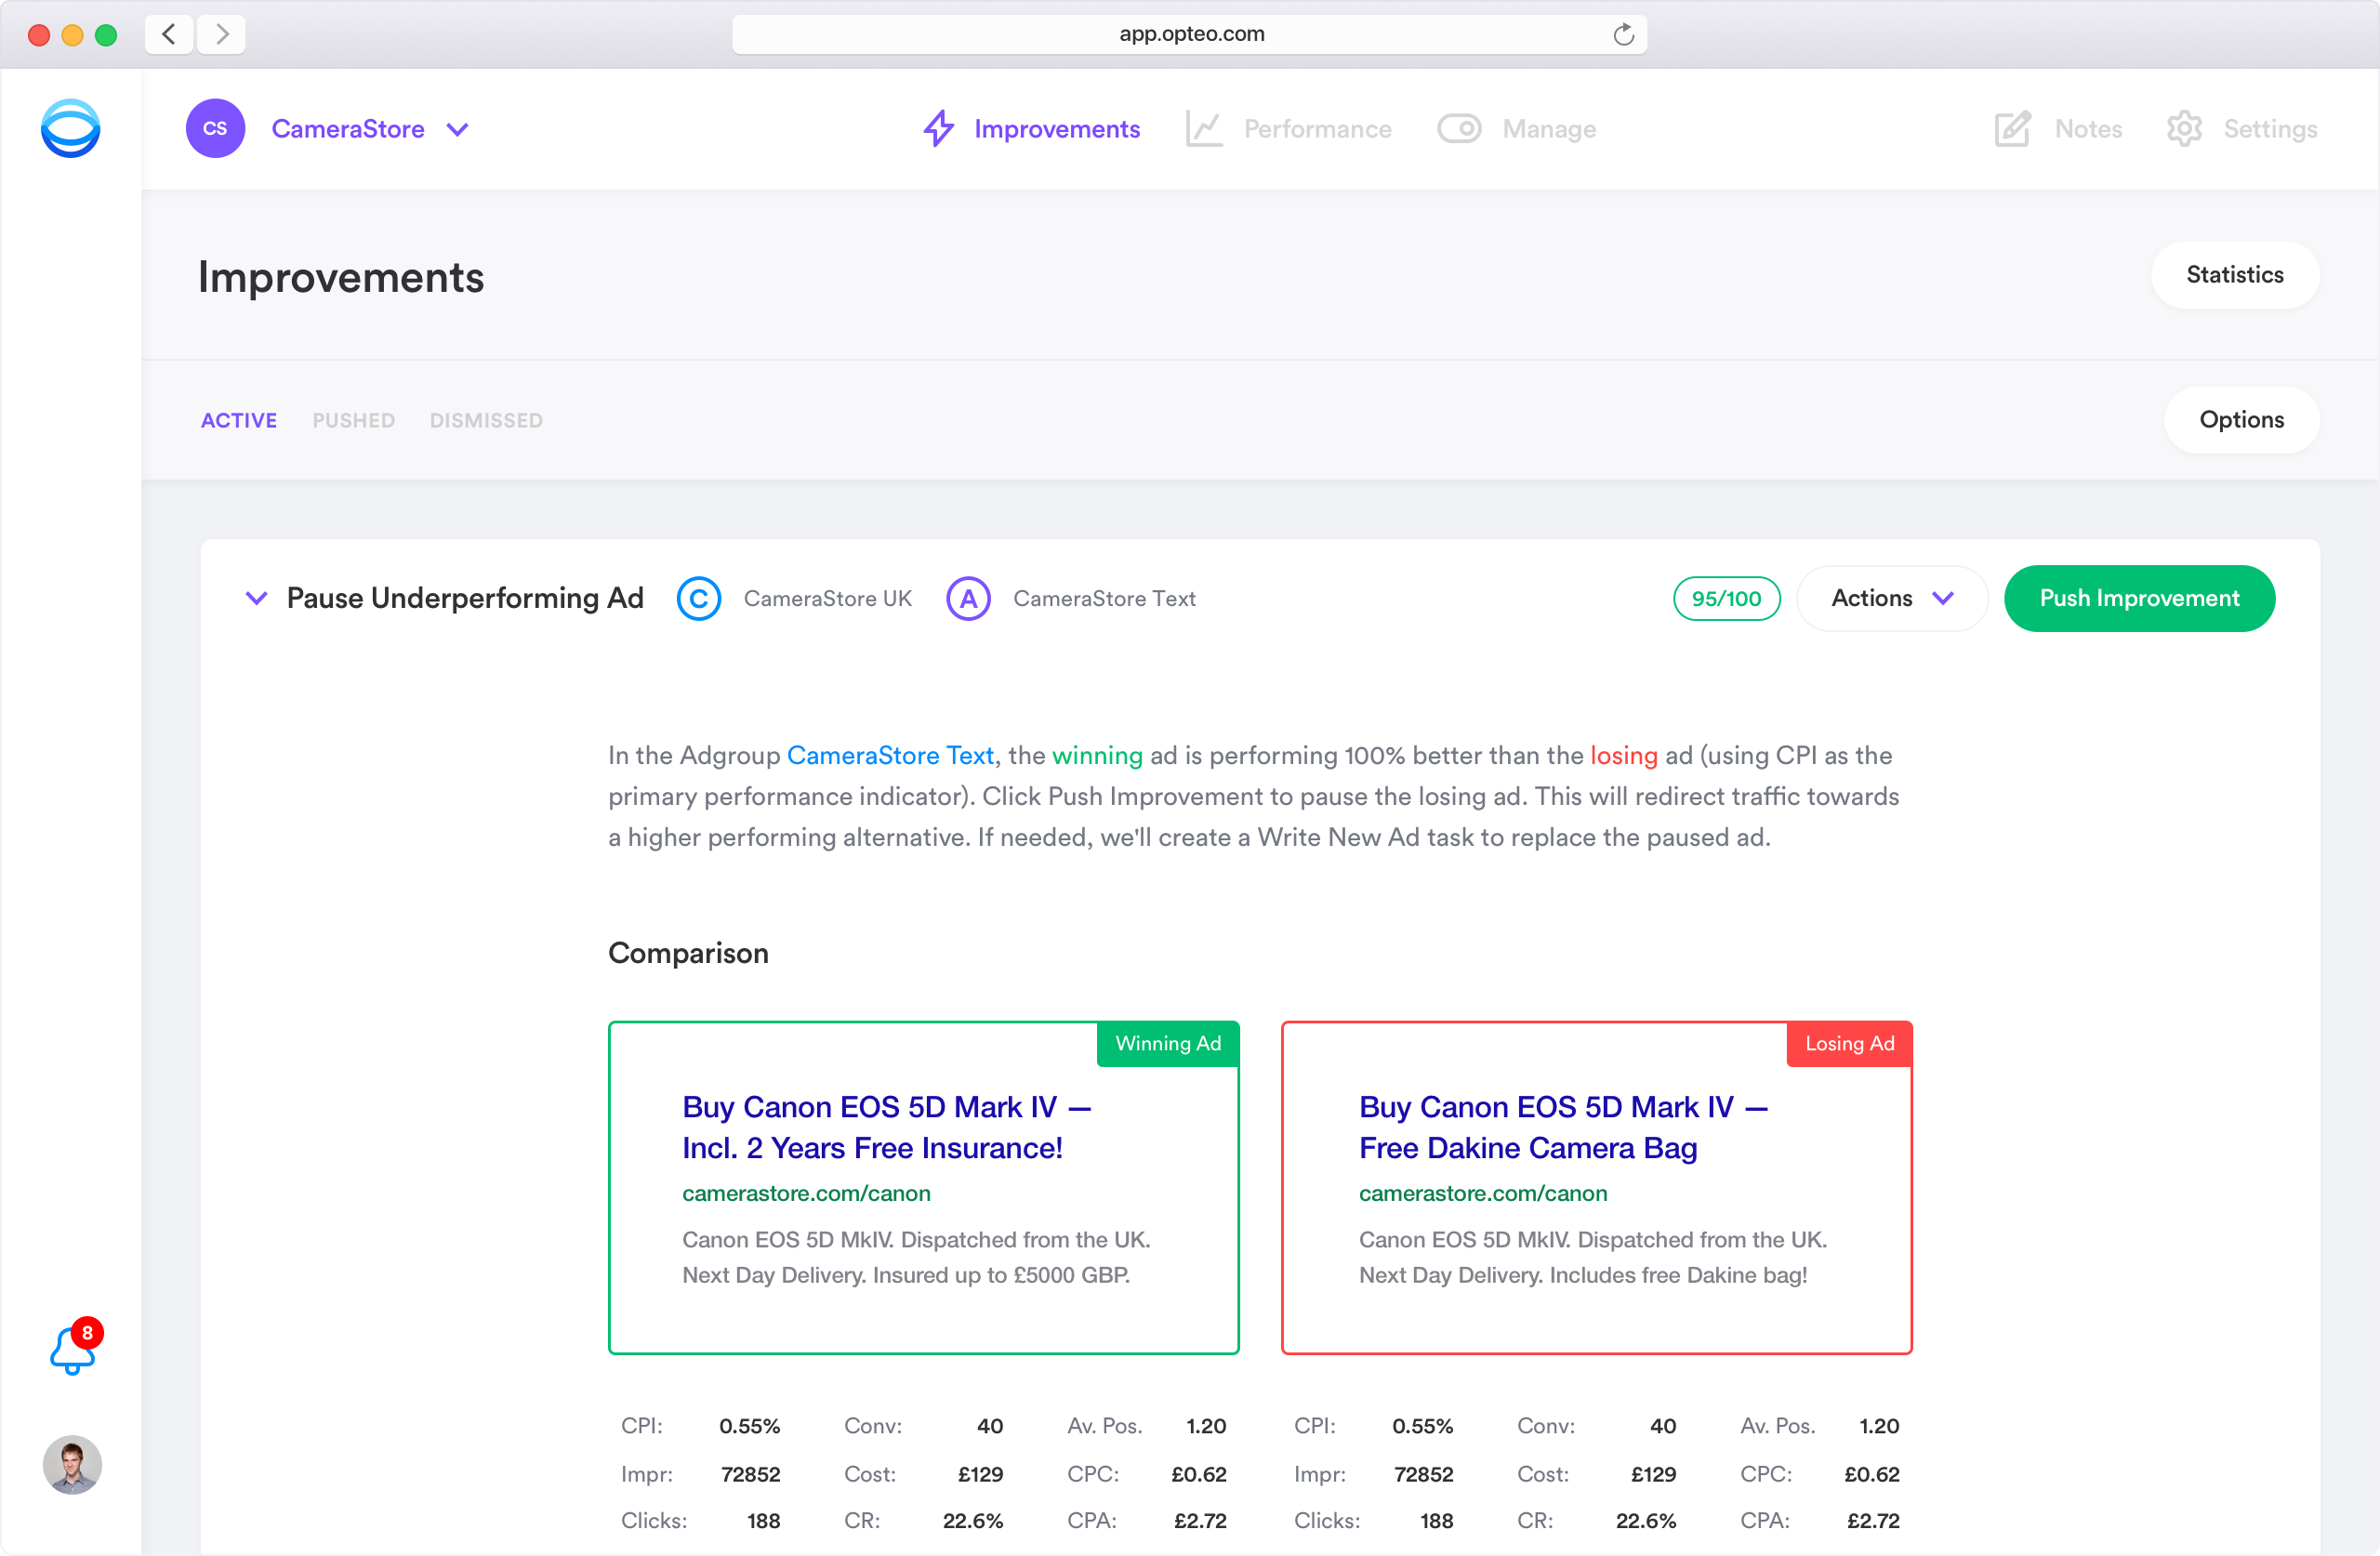
Task: Open the Actions dropdown
Action: pos(1891,599)
